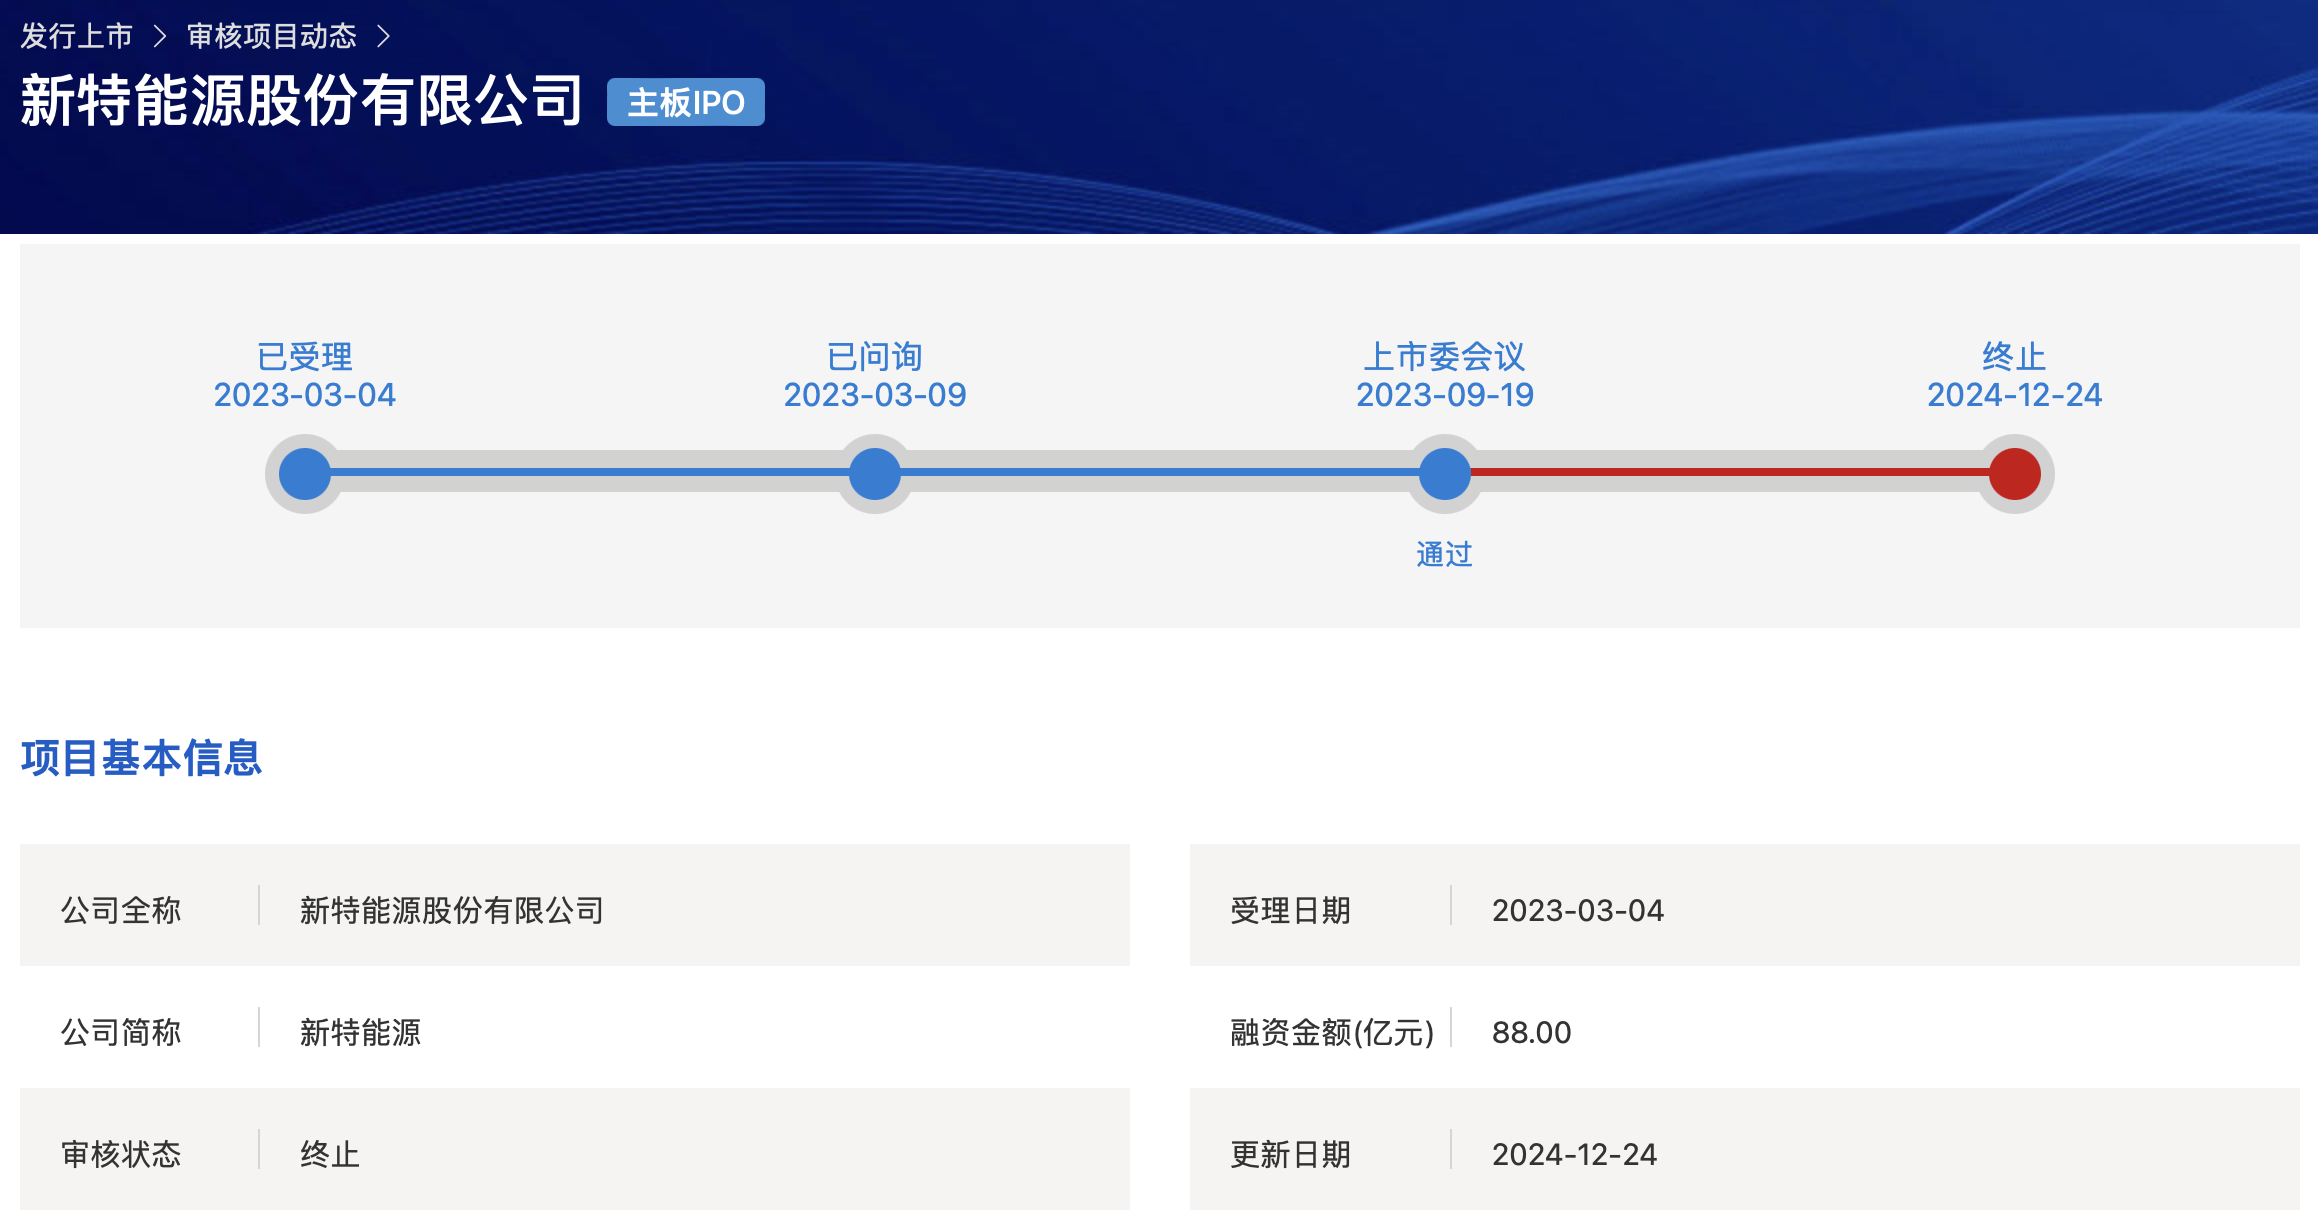Click the 上市委会议 blue timeline node

[1444, 473]
